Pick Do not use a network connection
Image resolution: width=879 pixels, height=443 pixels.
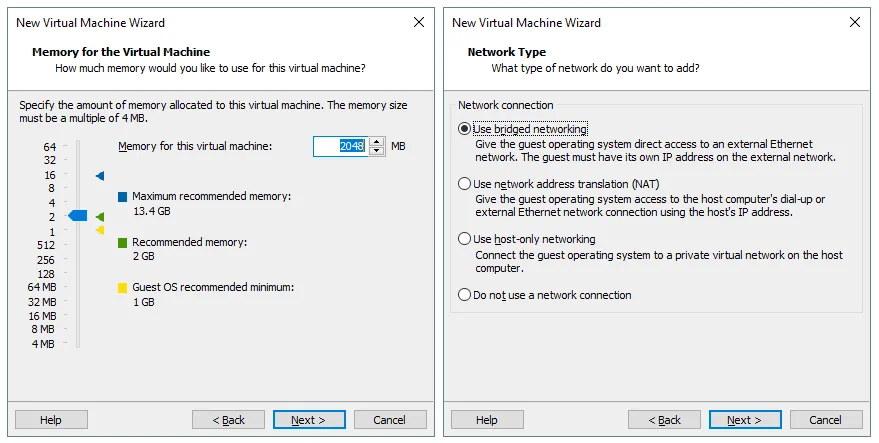464,295
